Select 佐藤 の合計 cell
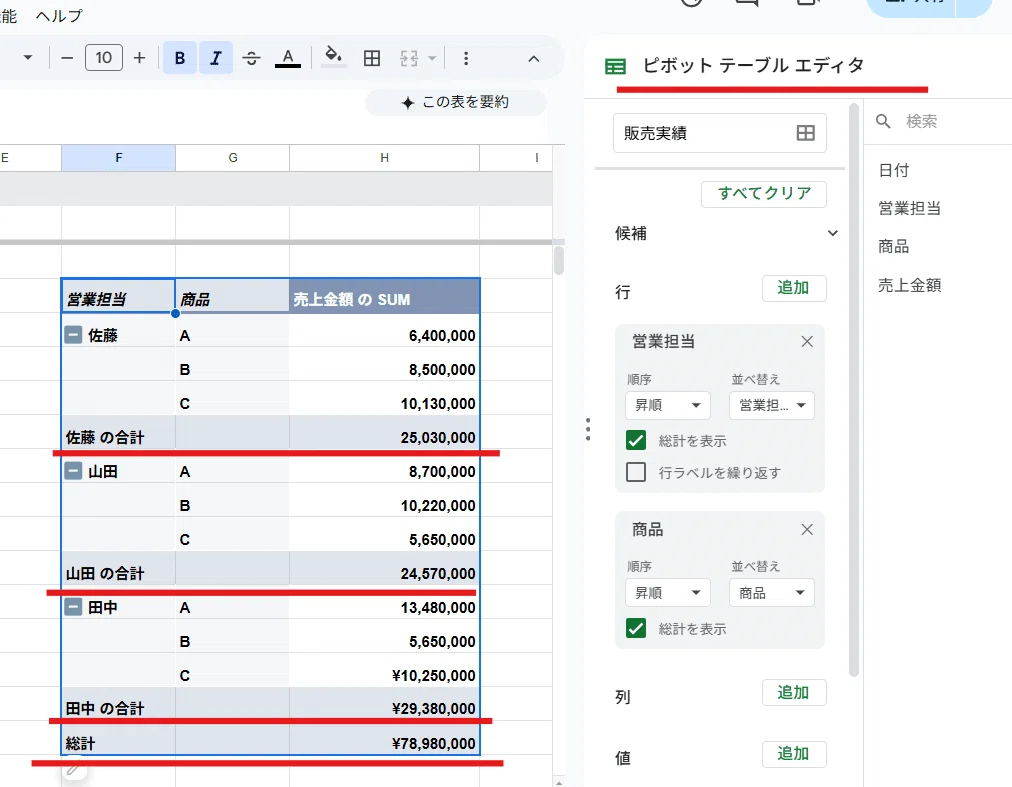The height and width of the screenshot is (787, 1012). (x=119, y=431)
